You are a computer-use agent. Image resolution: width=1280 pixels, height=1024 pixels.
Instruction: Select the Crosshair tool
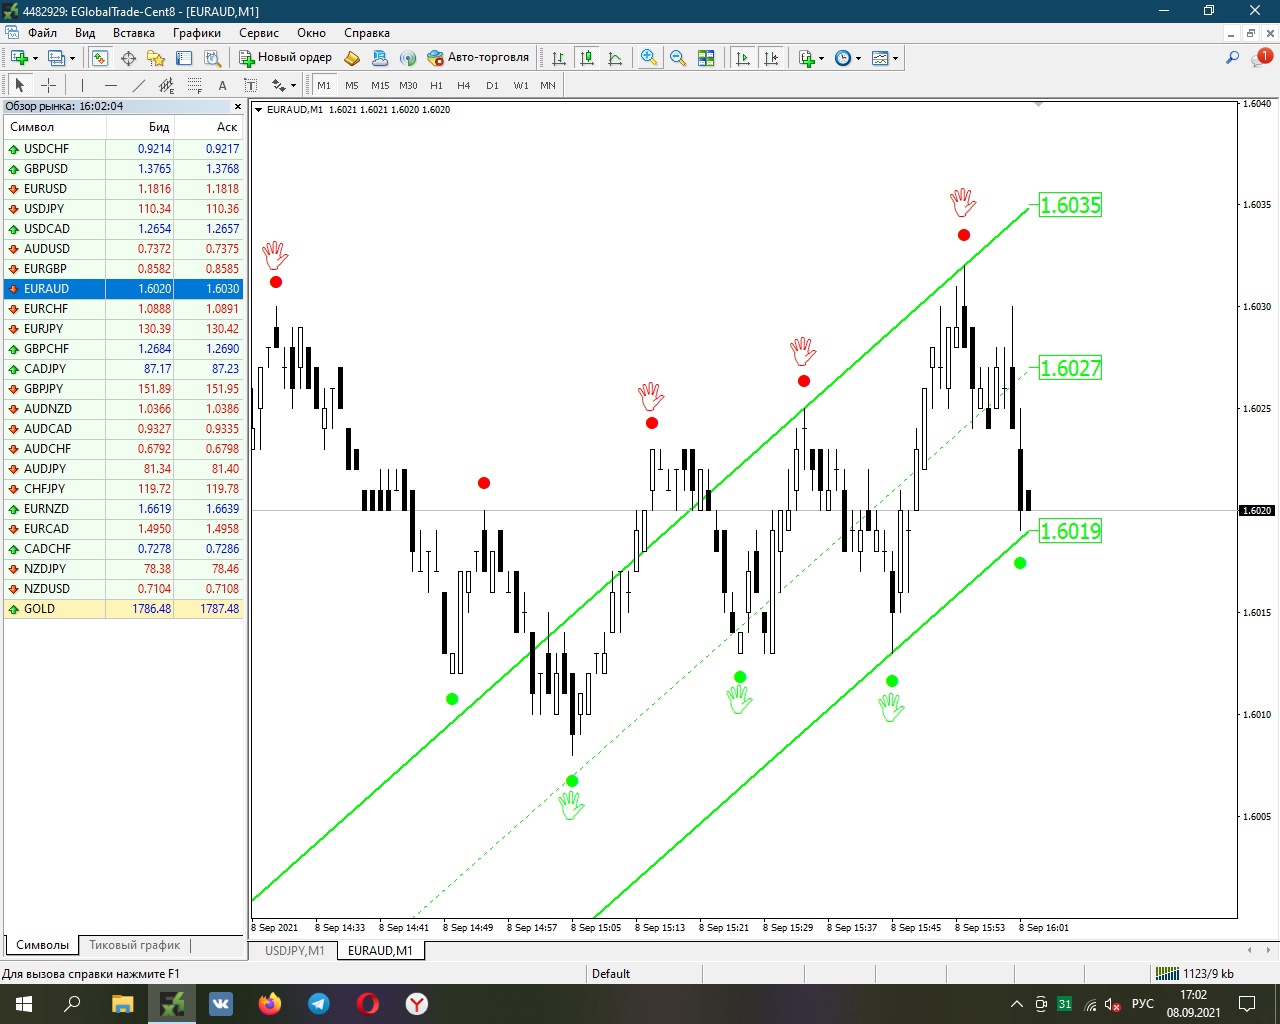tap(48, 85)
